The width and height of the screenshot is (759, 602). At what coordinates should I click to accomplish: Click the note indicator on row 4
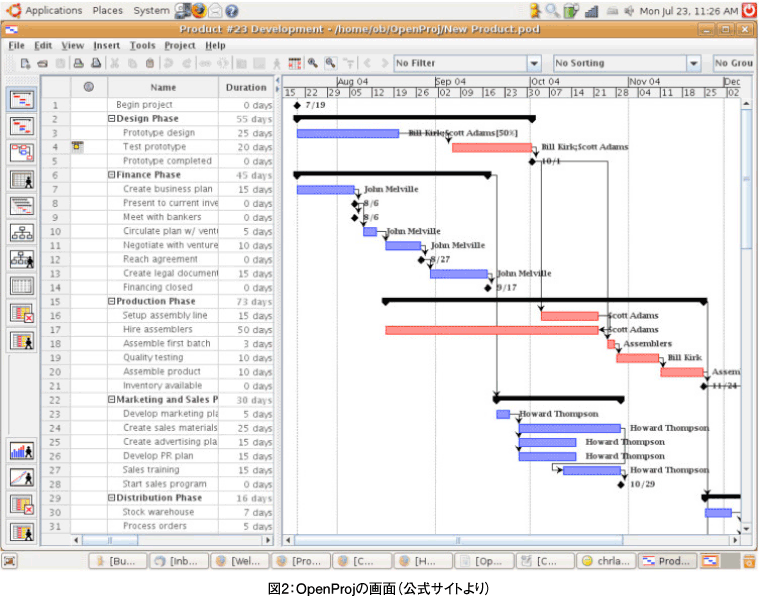click(x=77, y=147)
